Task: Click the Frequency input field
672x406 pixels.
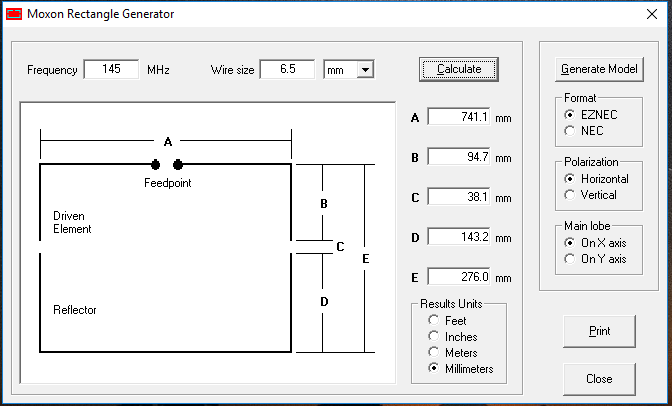Action: coord(112,69)
